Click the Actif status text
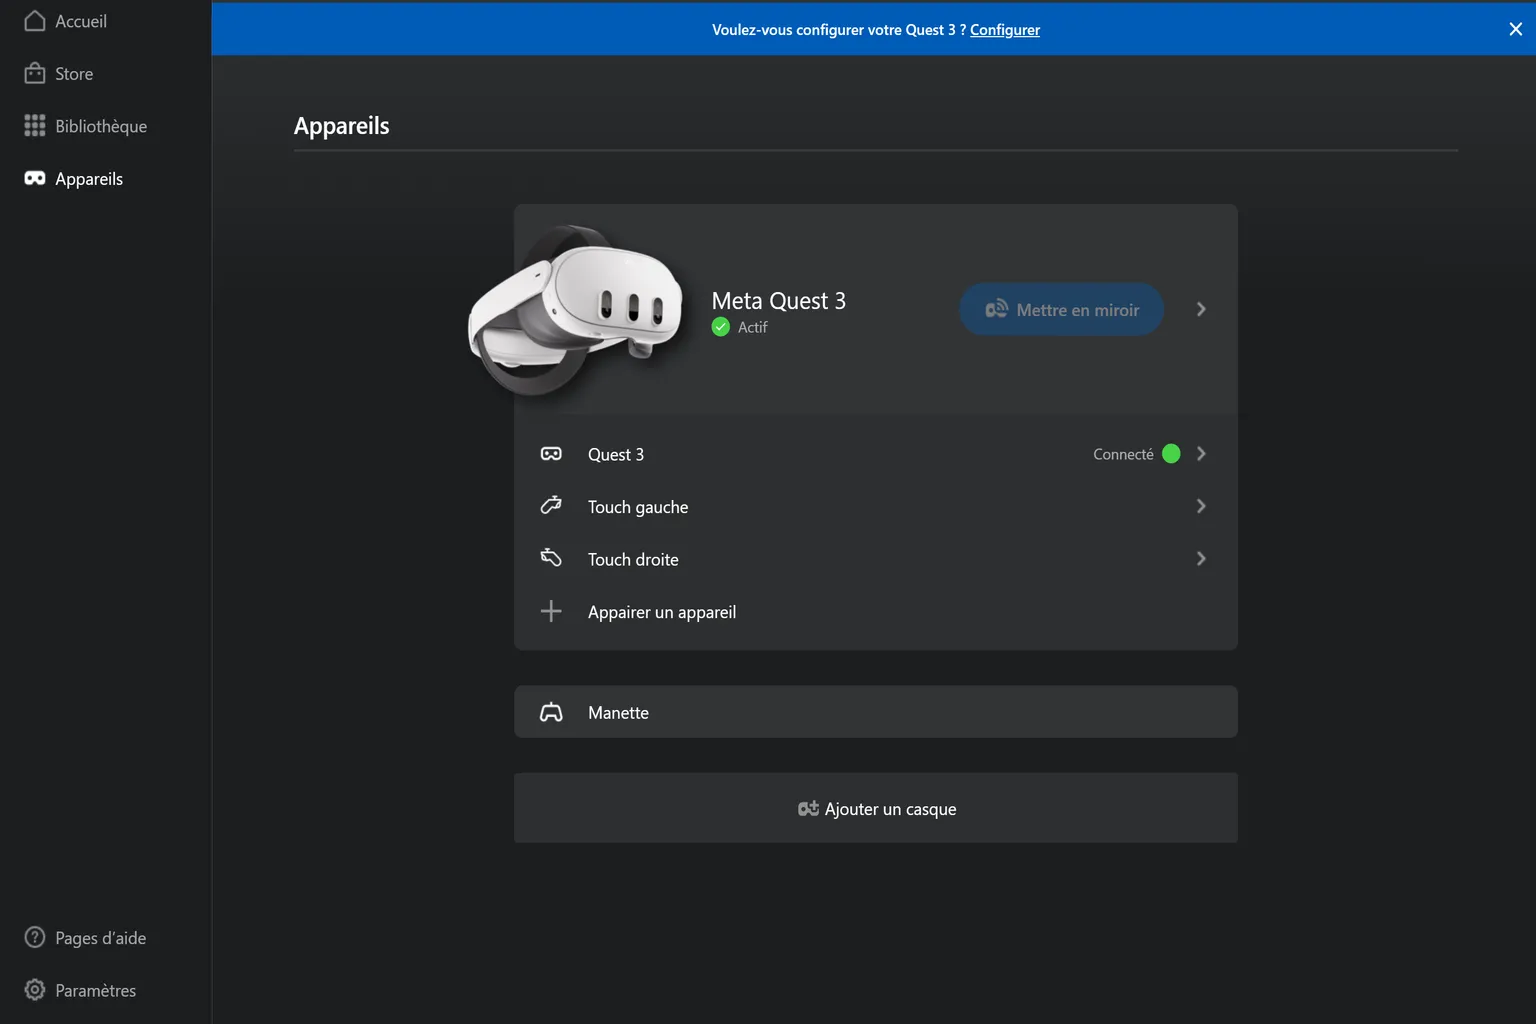This screenshot has width=1536, height=1024. point(752,327)
